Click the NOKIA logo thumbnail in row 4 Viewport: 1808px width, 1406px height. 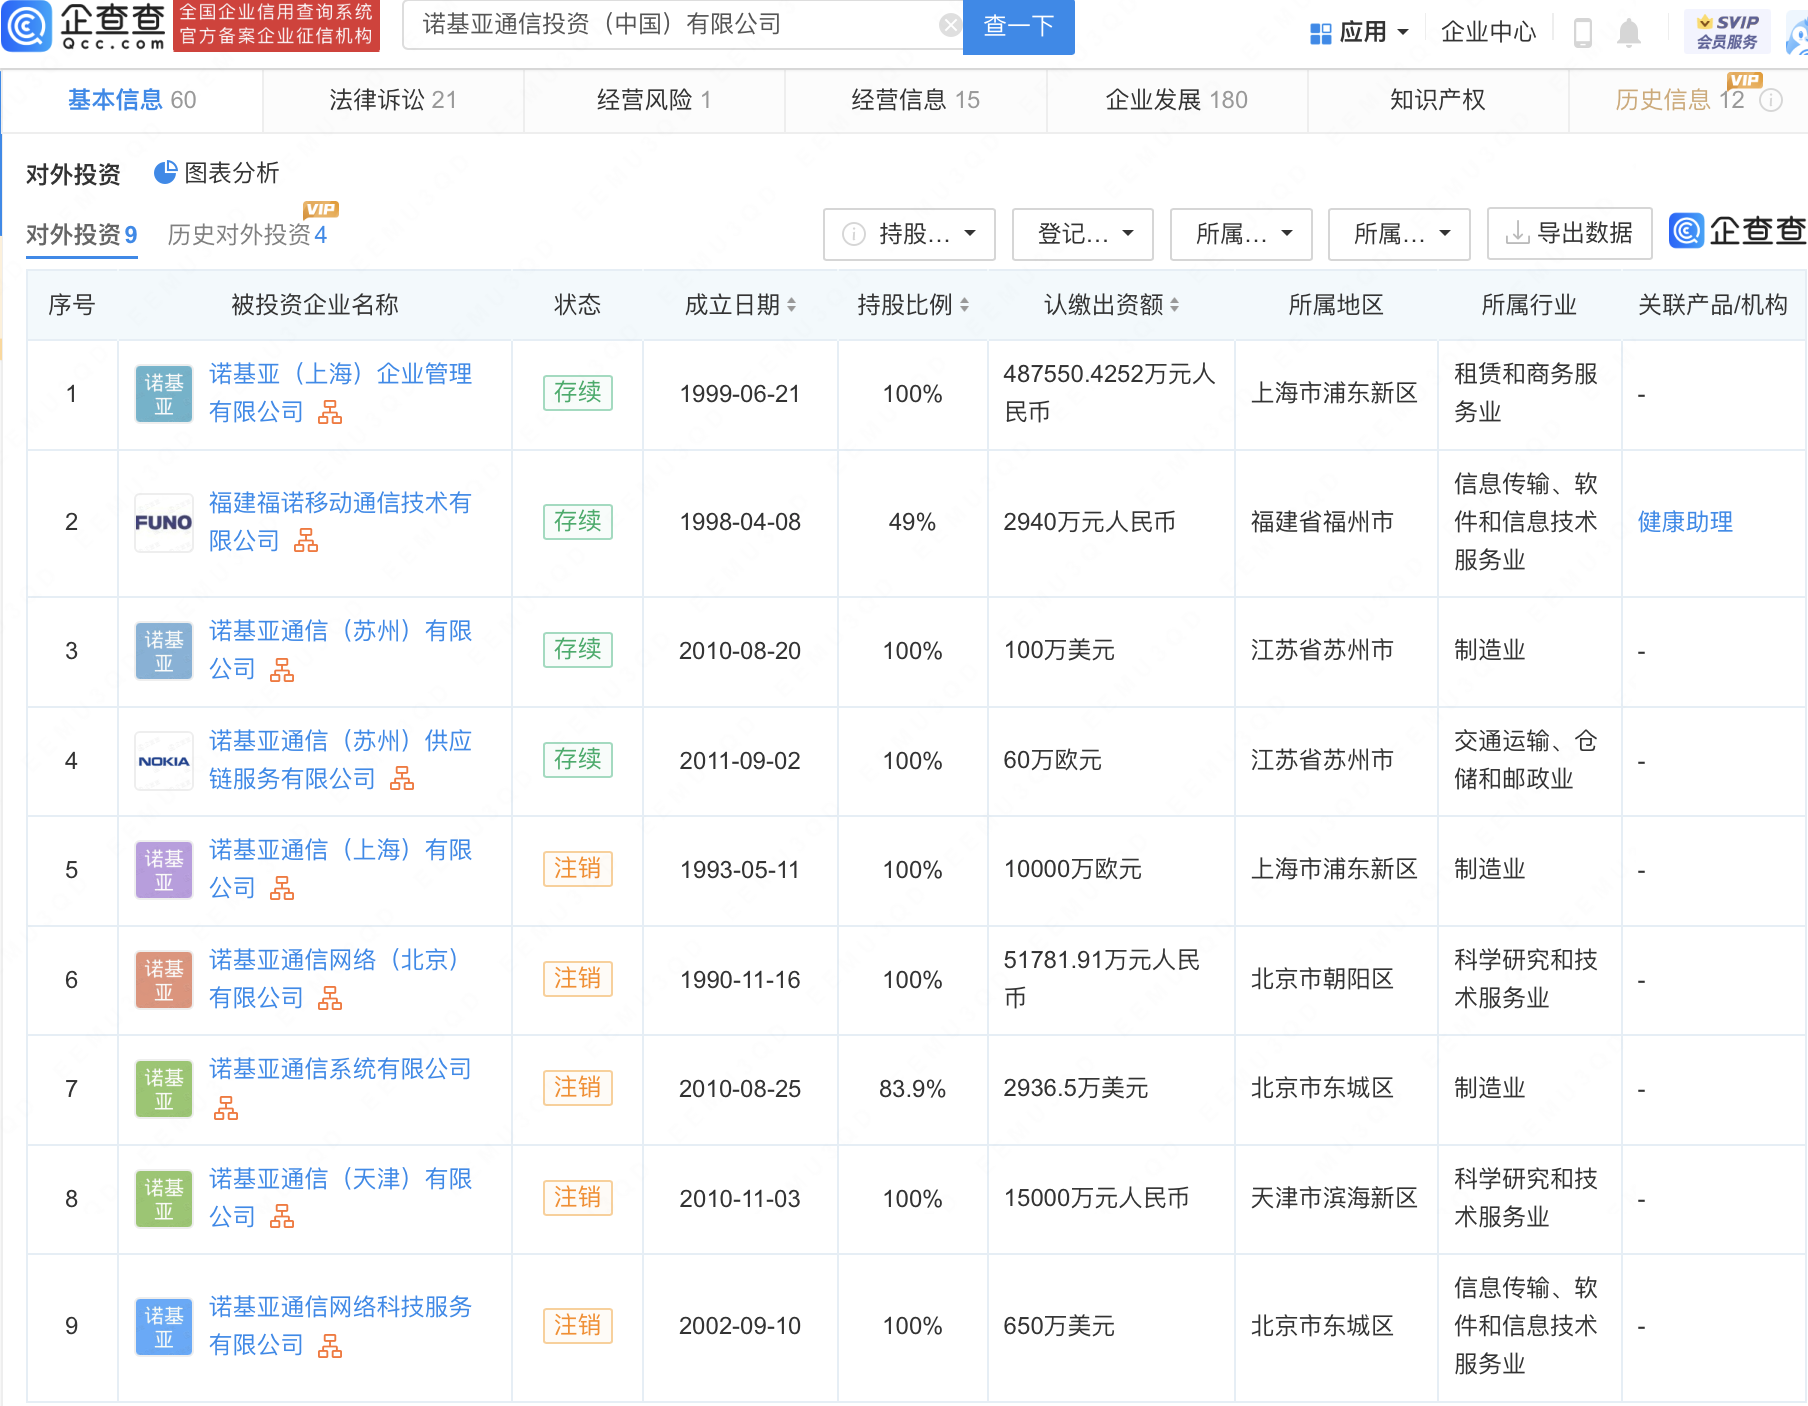pyautogui.click(x=164, y=761)
